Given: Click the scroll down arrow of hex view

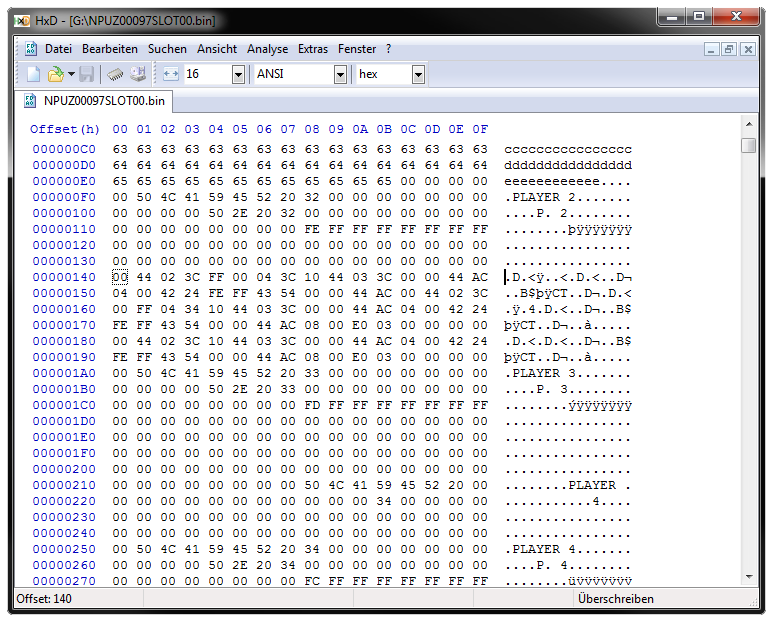Looking at the screenshot, I should click(x=749, y=577).
